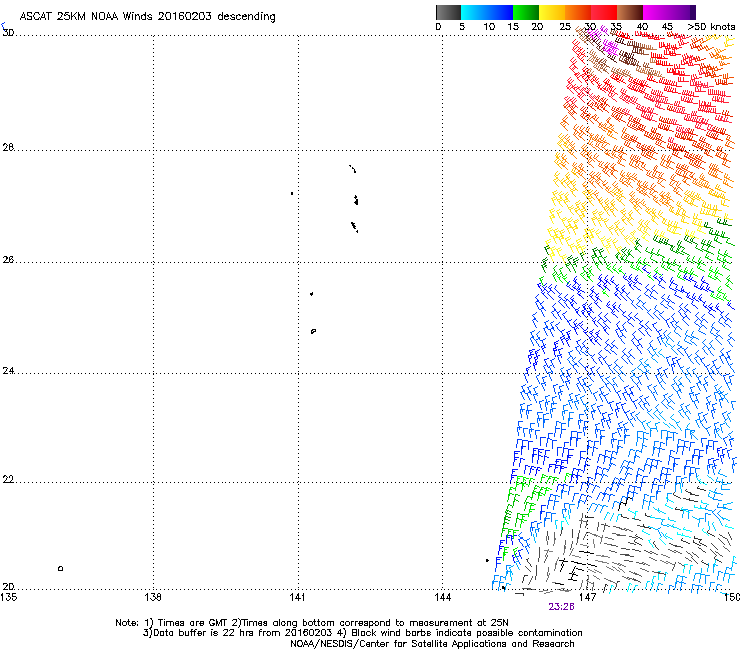Click the latitude label 24
This screenshot has width=740, height=650.
pyautogui.click(x=8, y=371)
